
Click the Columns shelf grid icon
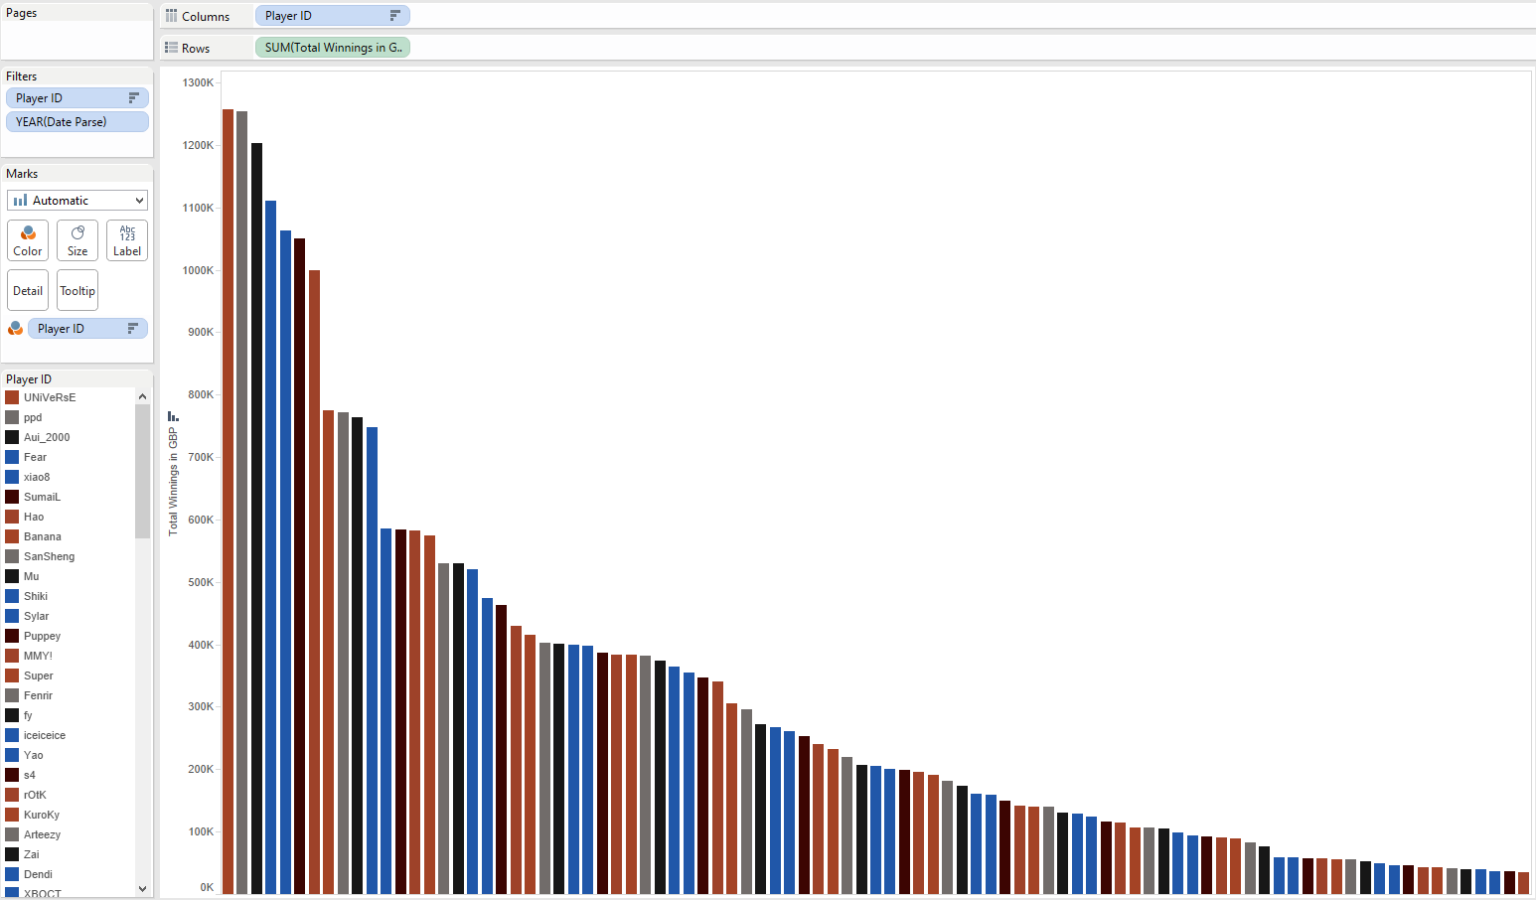point(171,16)
